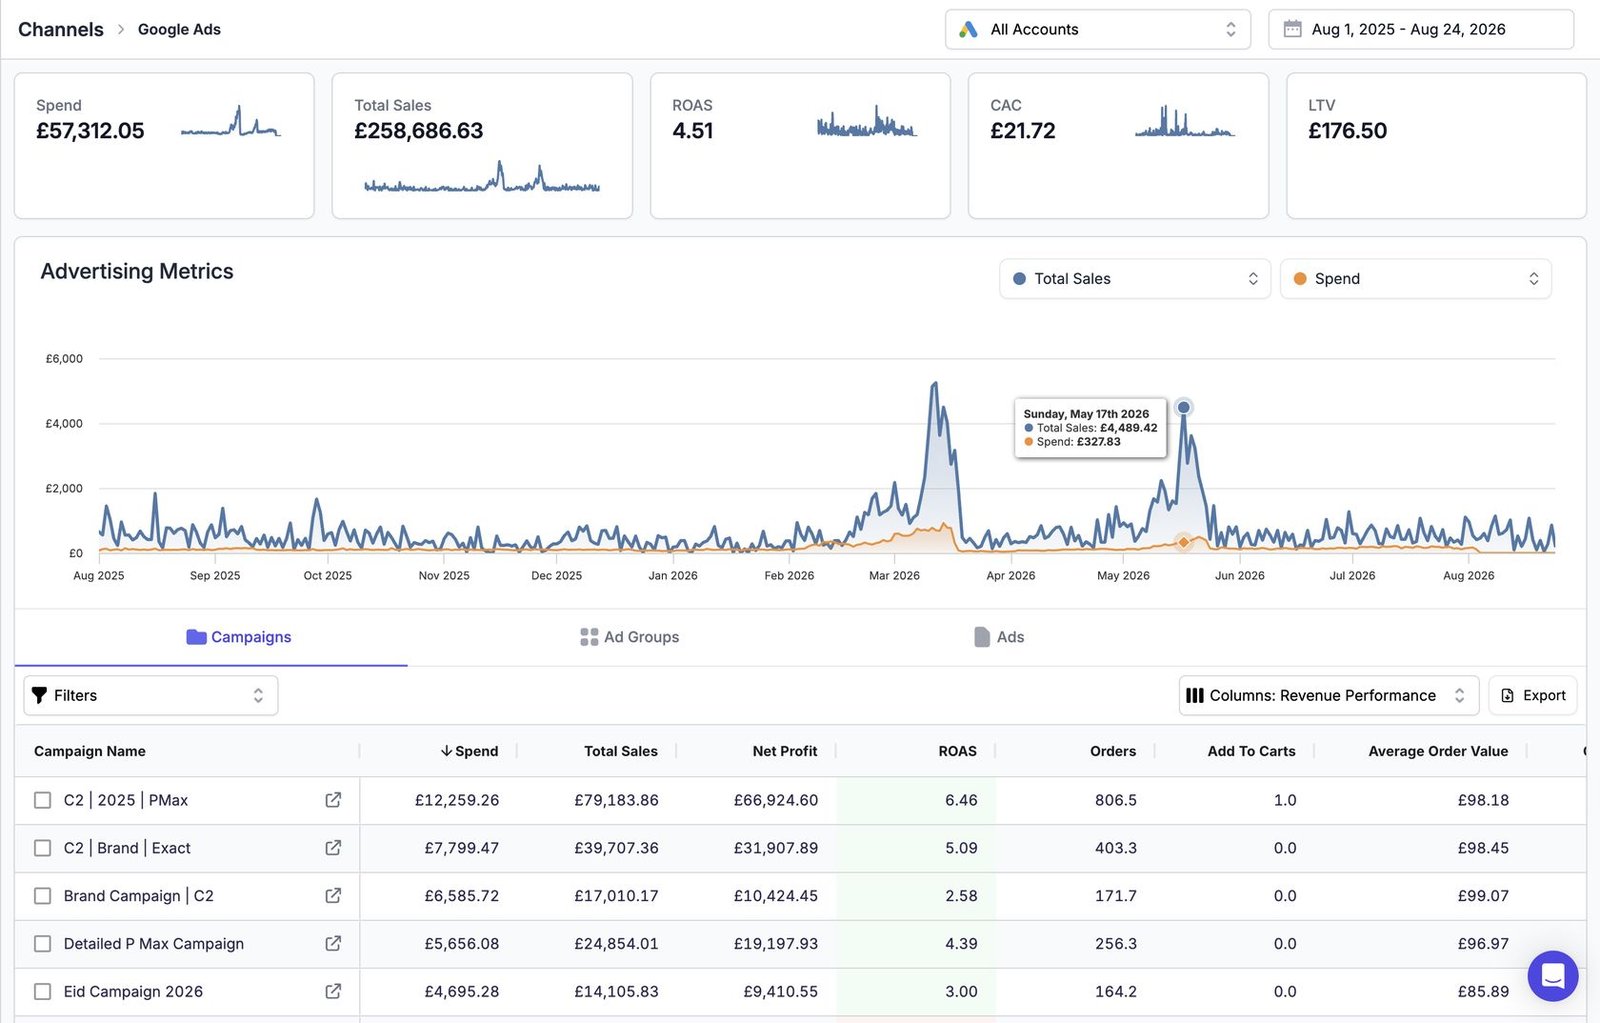The width and height of the screenshot is (1600, 1023).
Task: Go to Channels breadcrumb link
Action: [x=61, y=30]
